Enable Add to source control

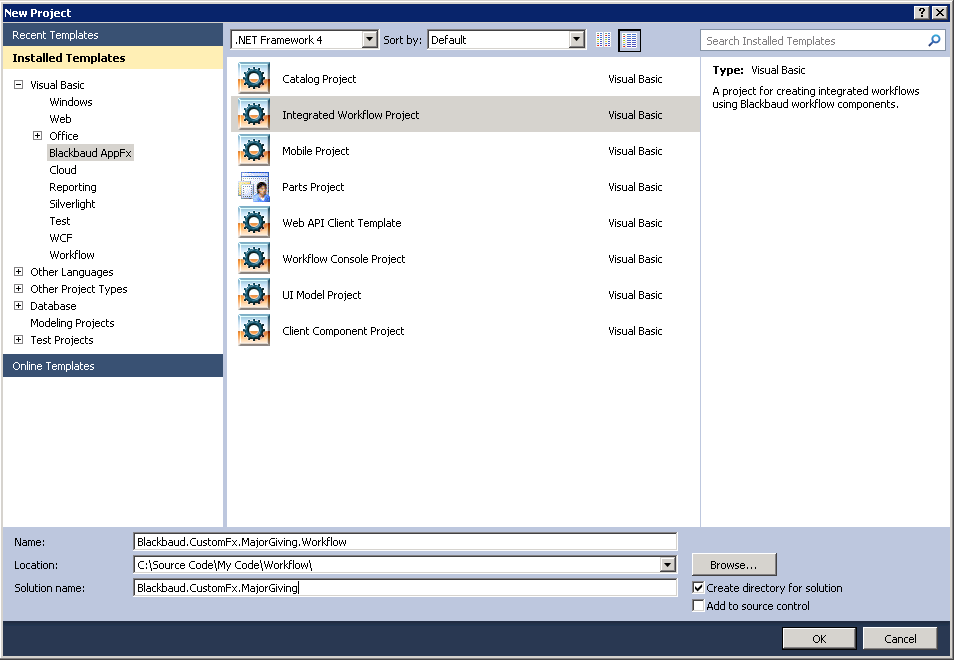click(698, 605)
